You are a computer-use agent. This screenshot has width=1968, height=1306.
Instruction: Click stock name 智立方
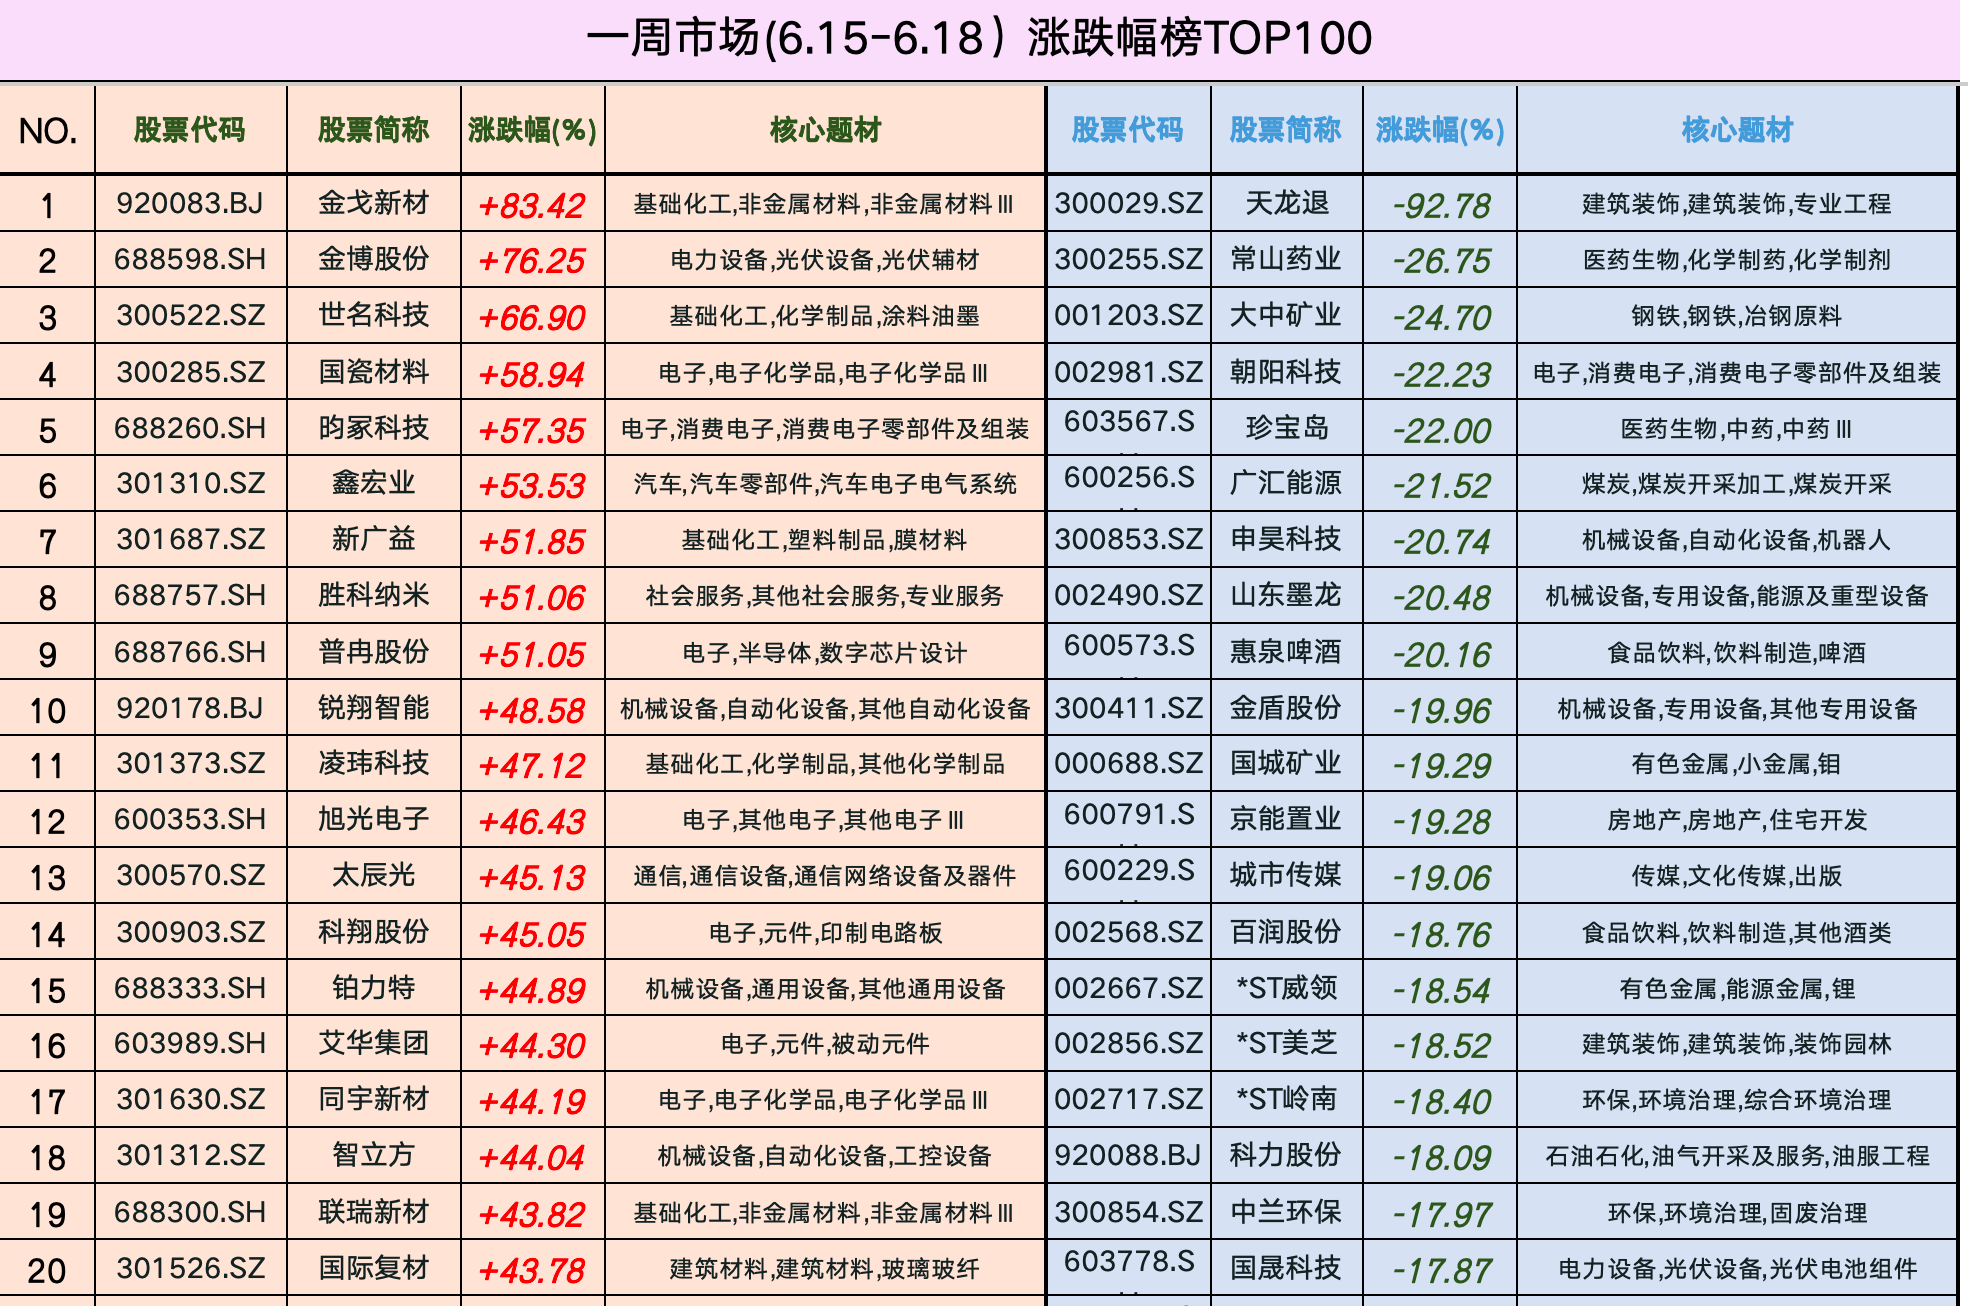[x=373, y=1155]
